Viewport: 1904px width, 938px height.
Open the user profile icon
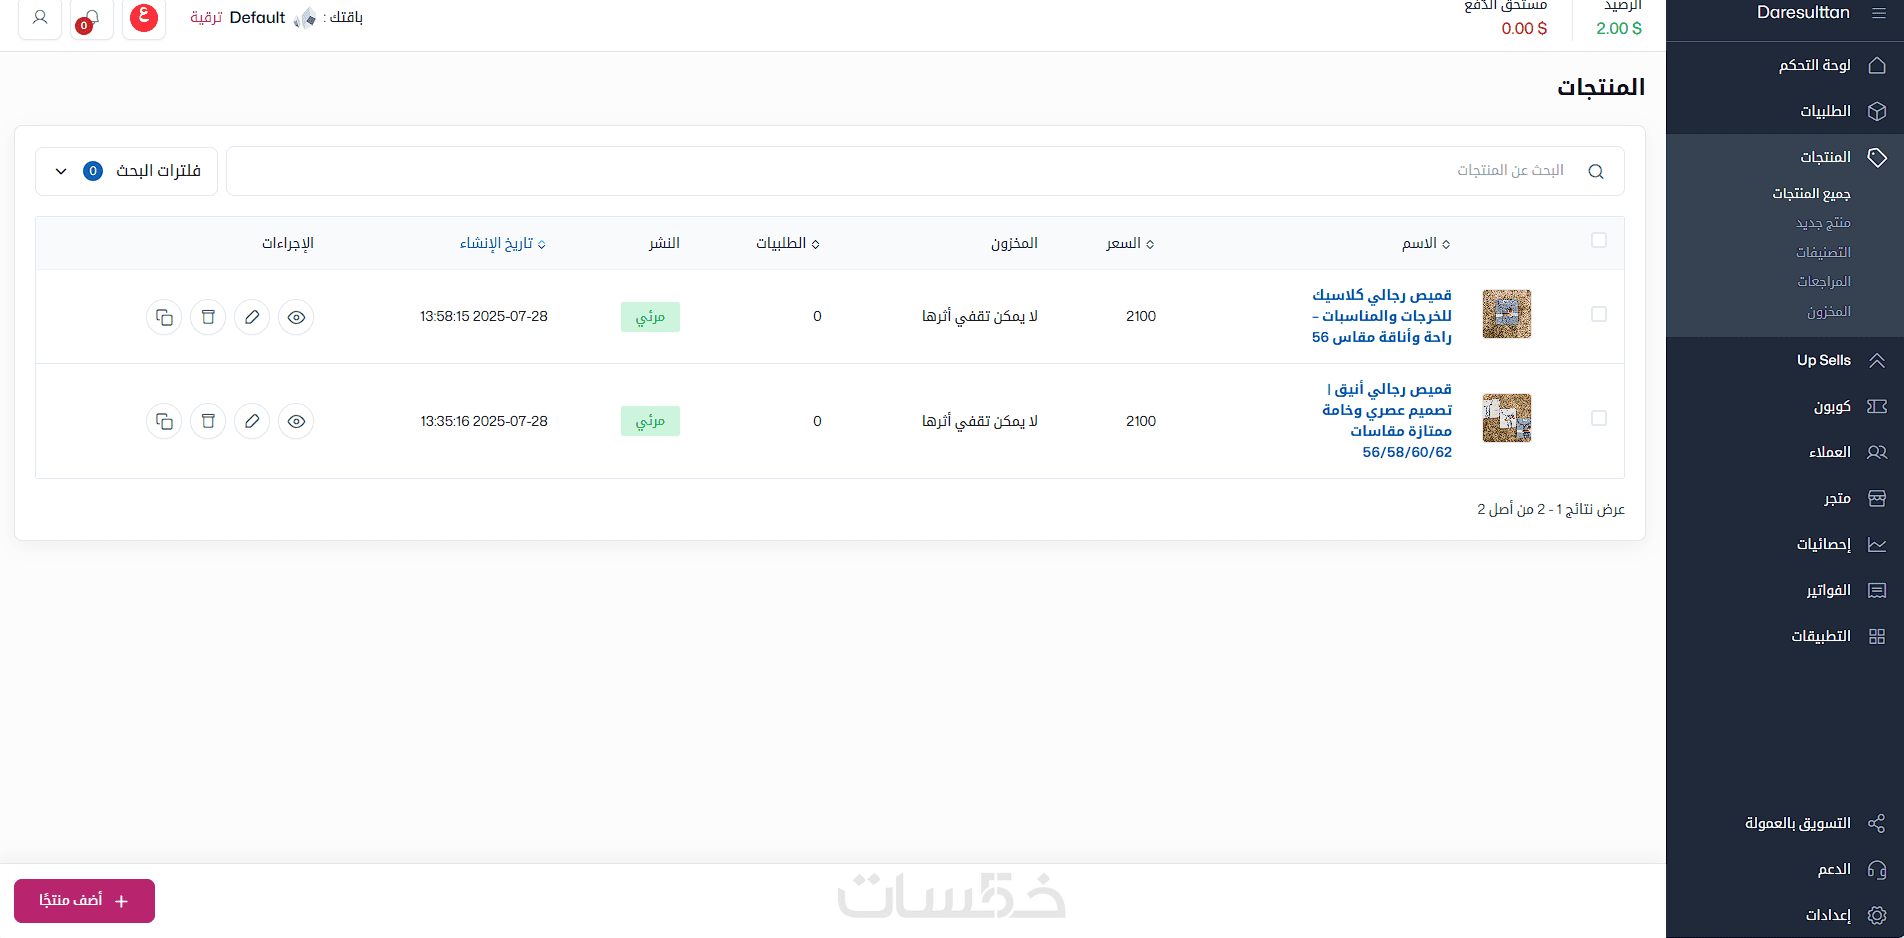pyautogui.click(x=40, y=17)
